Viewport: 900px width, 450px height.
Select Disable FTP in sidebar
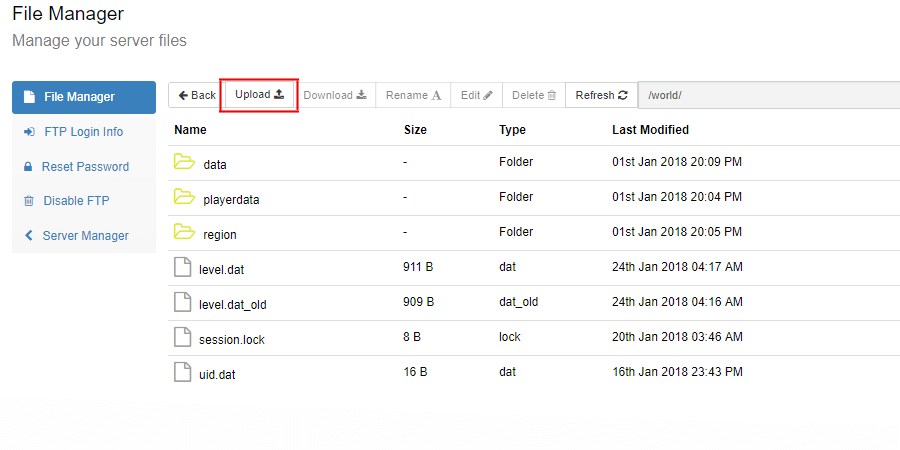76,201
